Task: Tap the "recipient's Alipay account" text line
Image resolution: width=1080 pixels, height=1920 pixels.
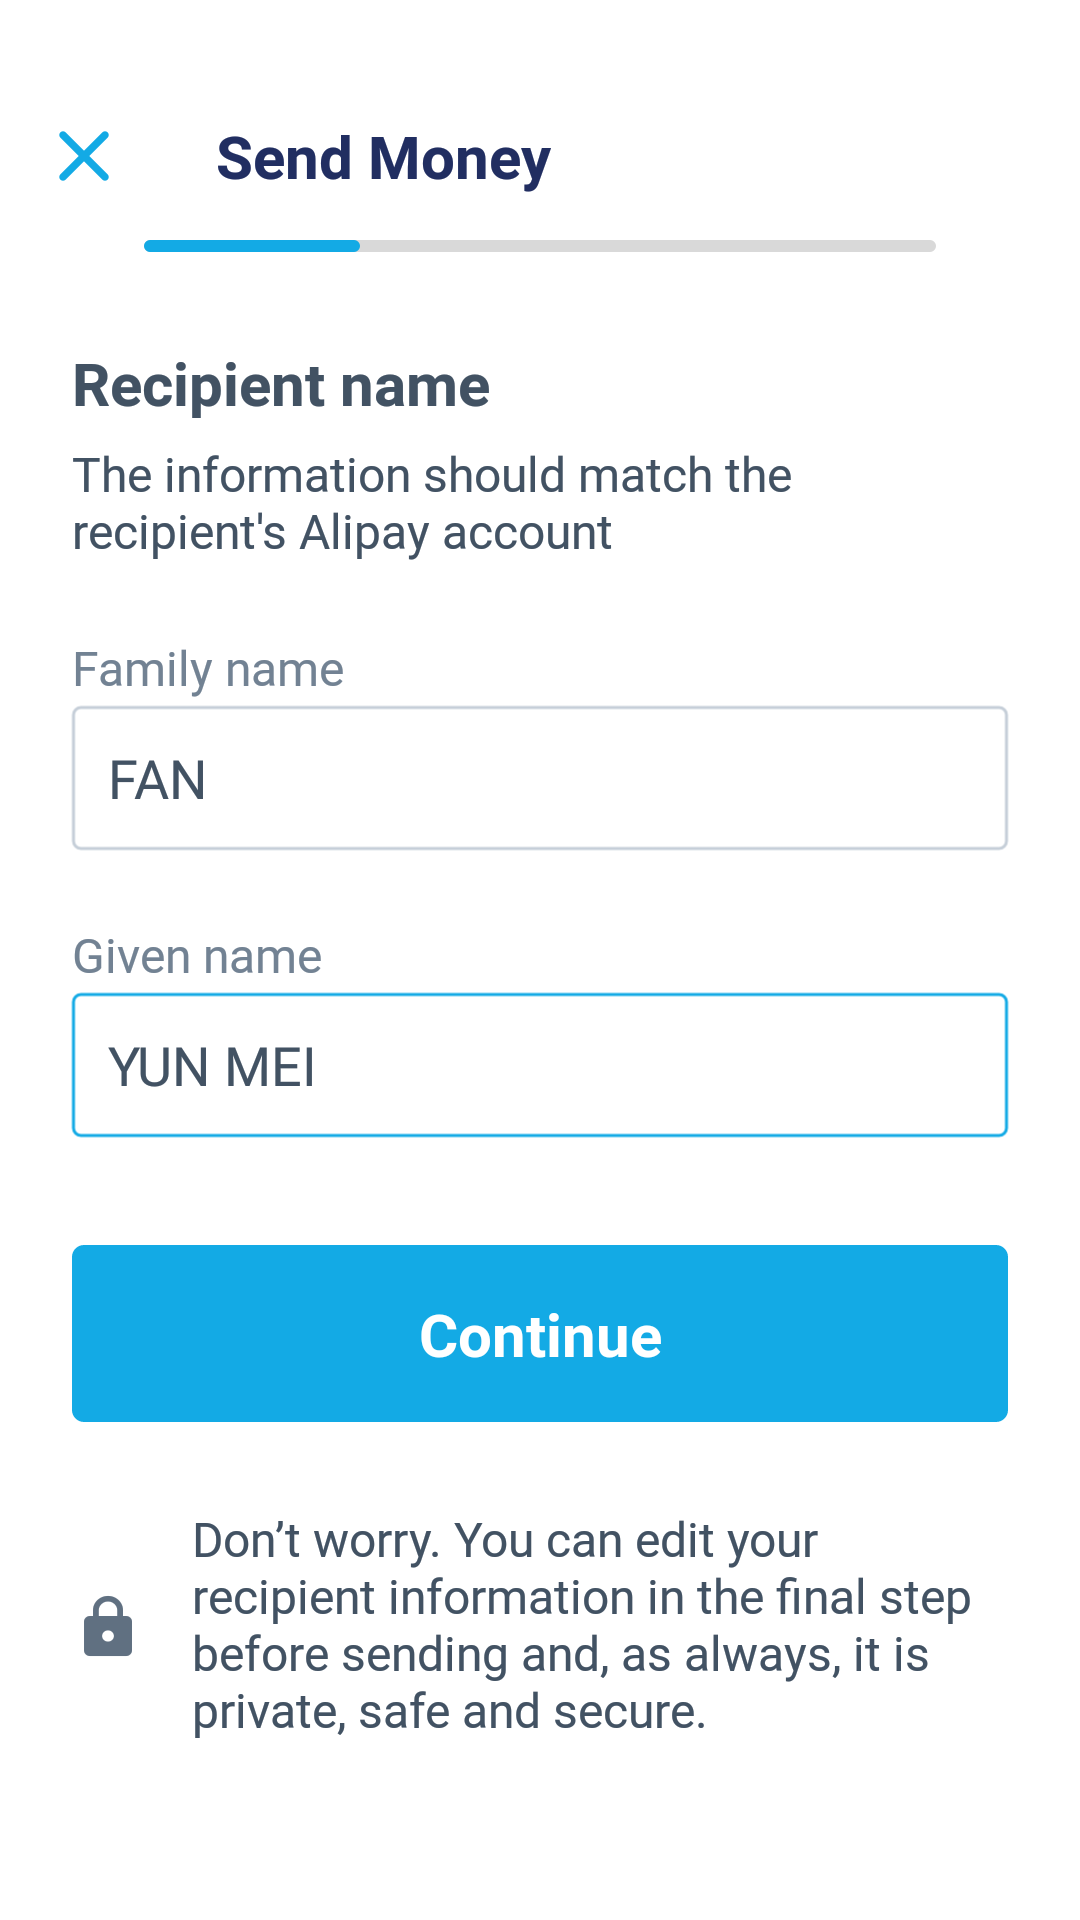Action: point(342,533)
